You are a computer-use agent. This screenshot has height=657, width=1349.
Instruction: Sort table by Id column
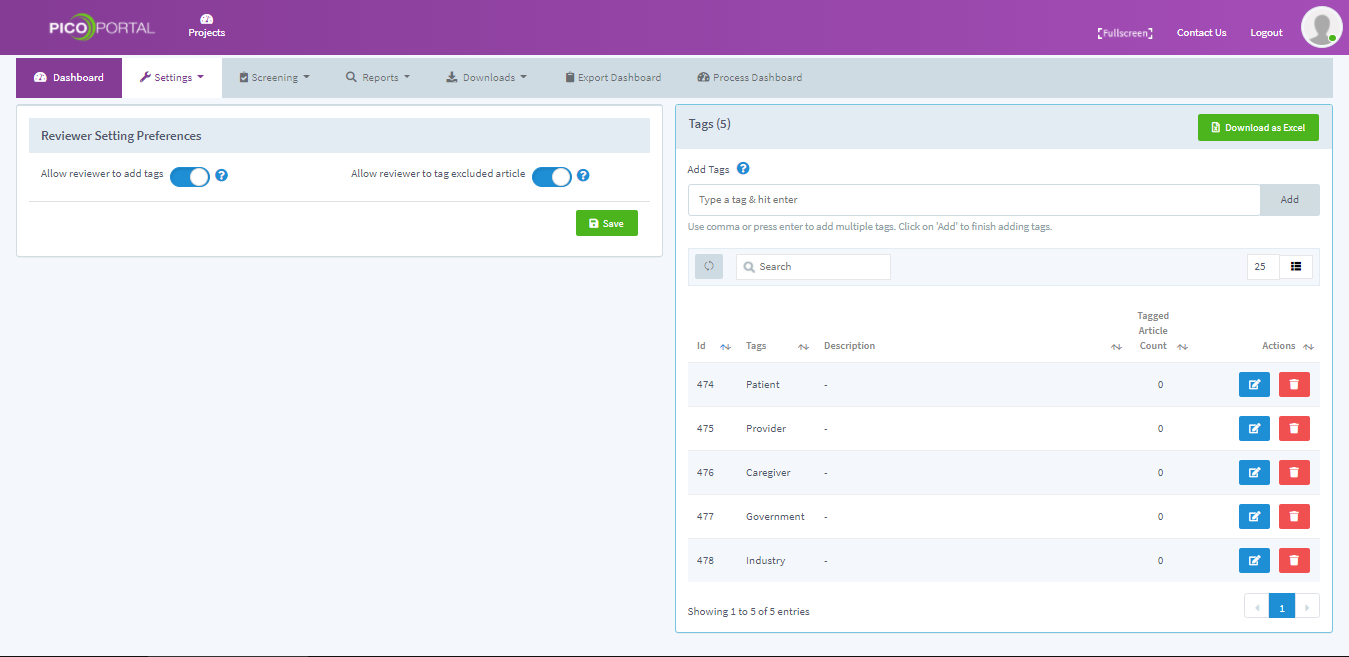(725, 347)
